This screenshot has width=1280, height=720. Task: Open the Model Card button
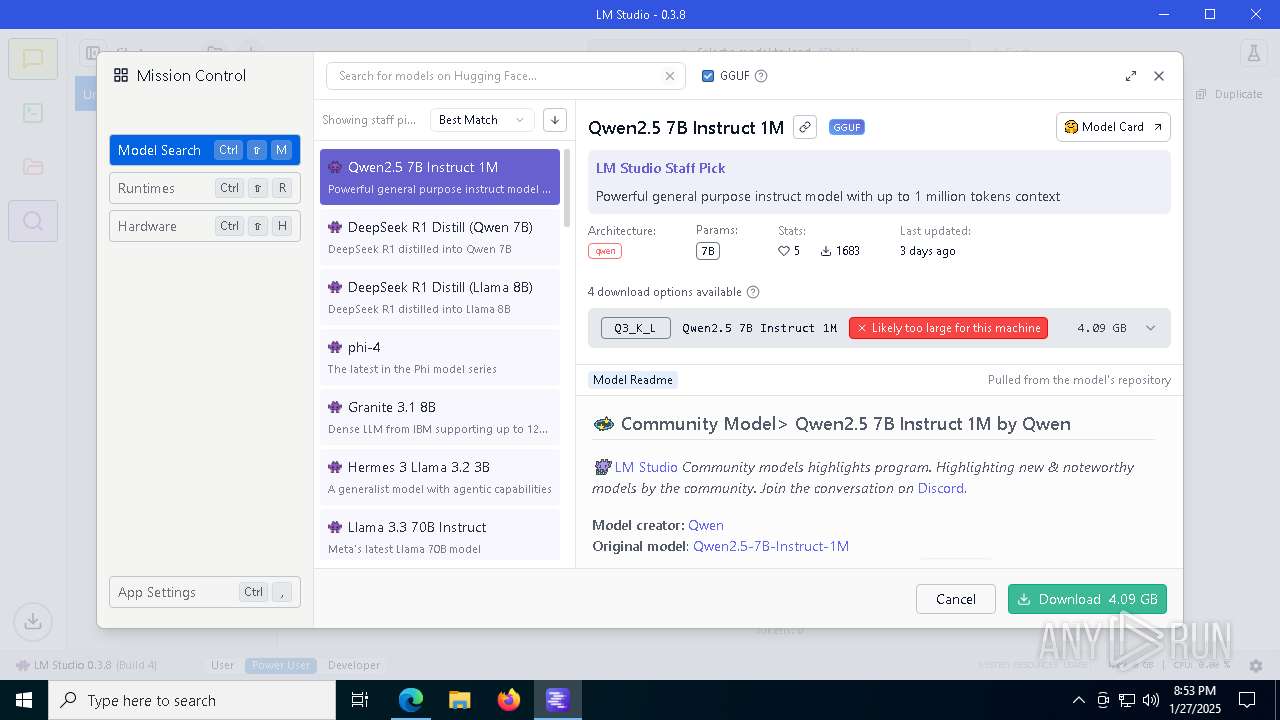[1113, 127]
